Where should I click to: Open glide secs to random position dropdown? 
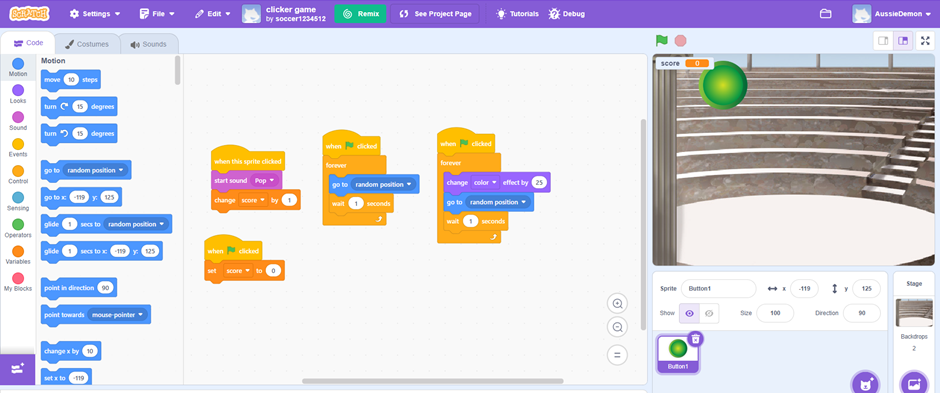136,224
